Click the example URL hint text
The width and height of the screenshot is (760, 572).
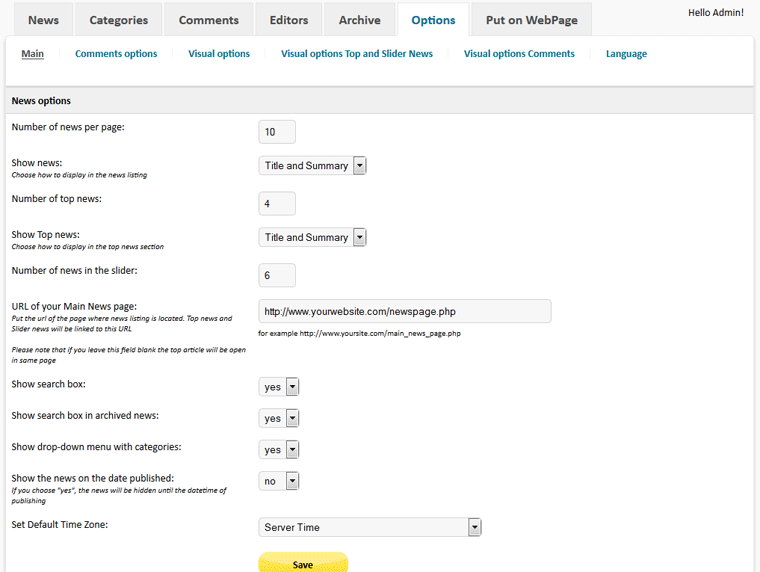click(359, 334)
